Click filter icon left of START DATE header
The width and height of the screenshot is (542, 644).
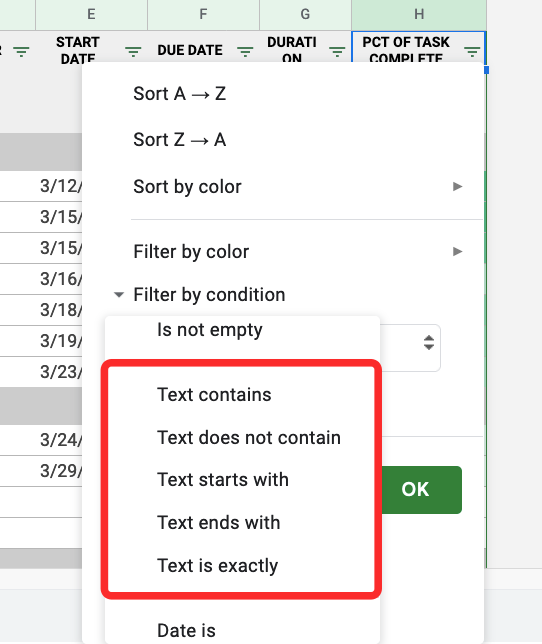(21, 52)
